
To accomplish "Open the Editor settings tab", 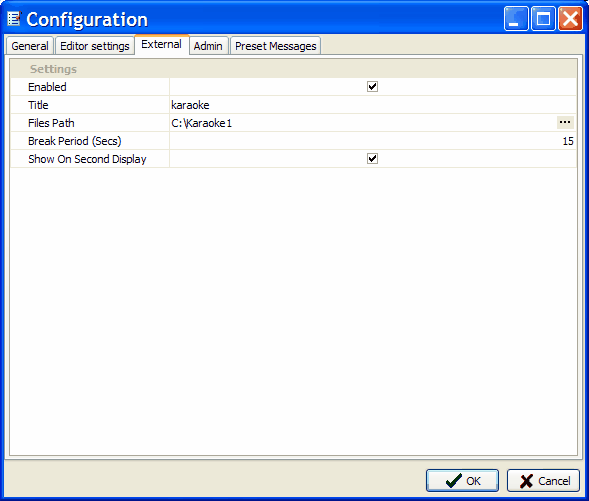I will click(x=95, y=46).
